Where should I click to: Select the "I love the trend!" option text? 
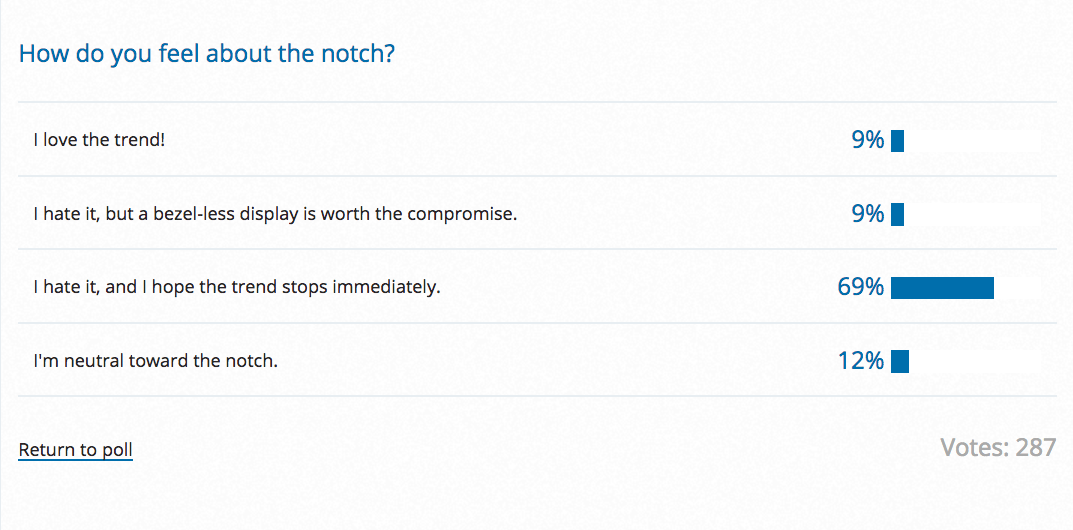pos(99,140)
